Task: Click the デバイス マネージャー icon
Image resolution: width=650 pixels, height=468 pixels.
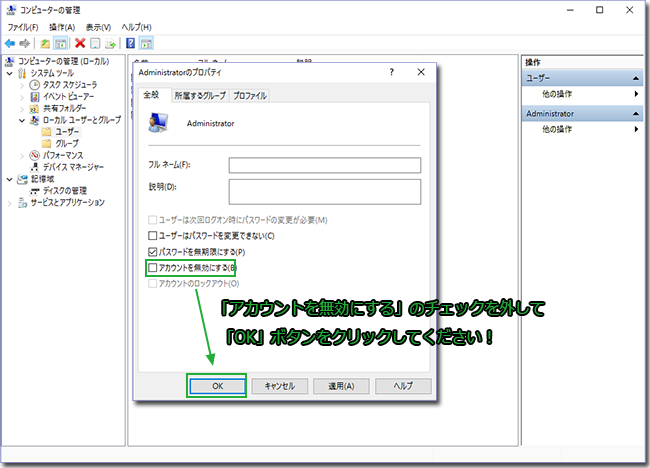Action: tap(35, 167)
